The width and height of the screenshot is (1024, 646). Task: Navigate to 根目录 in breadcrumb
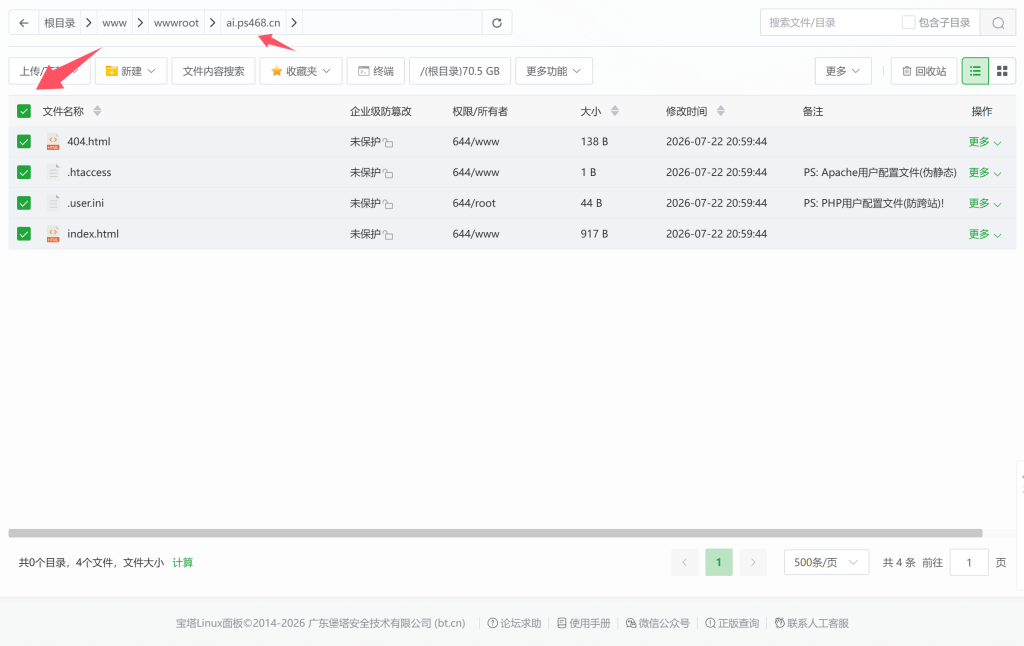click(x=59, y=23)
